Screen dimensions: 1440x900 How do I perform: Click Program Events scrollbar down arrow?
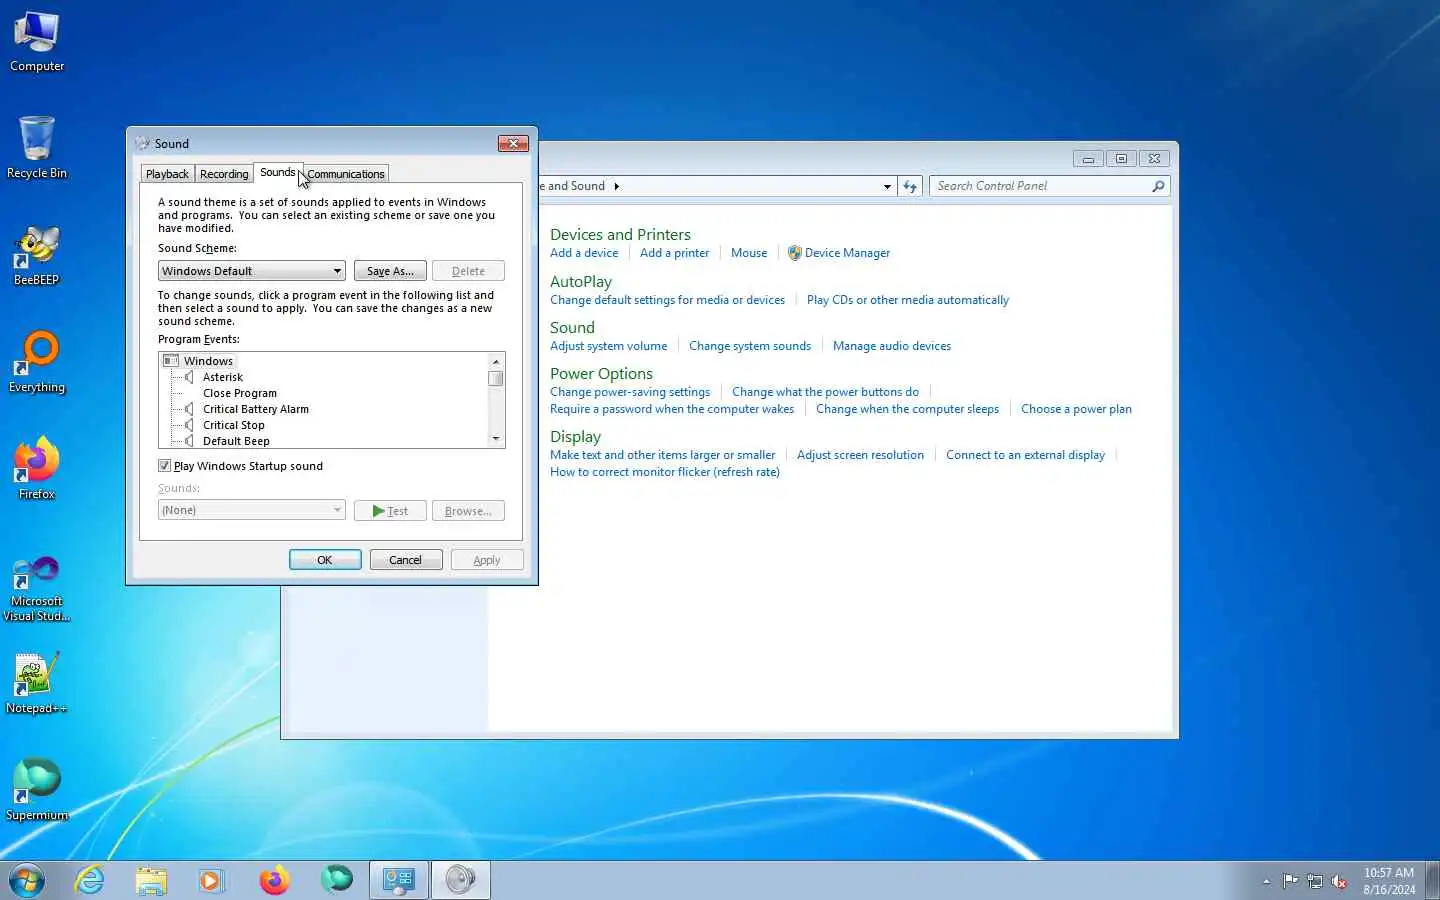(x=496, y=439)
